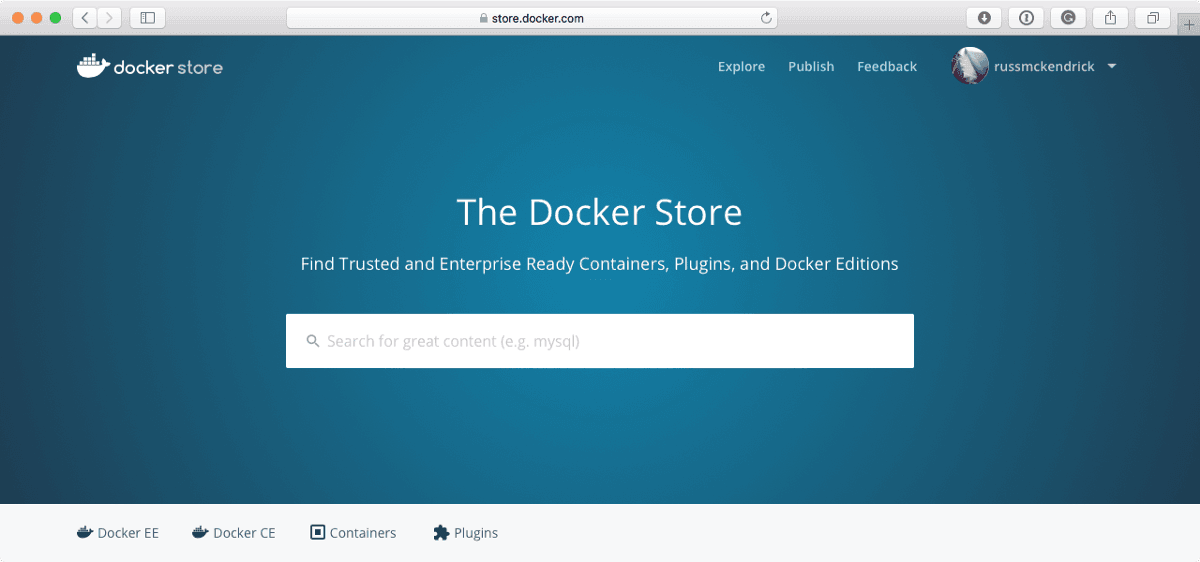The width and height of the screenshot is (1200, 562).
Task: Click the Feedback link
Action: click(x=887, y=67)
